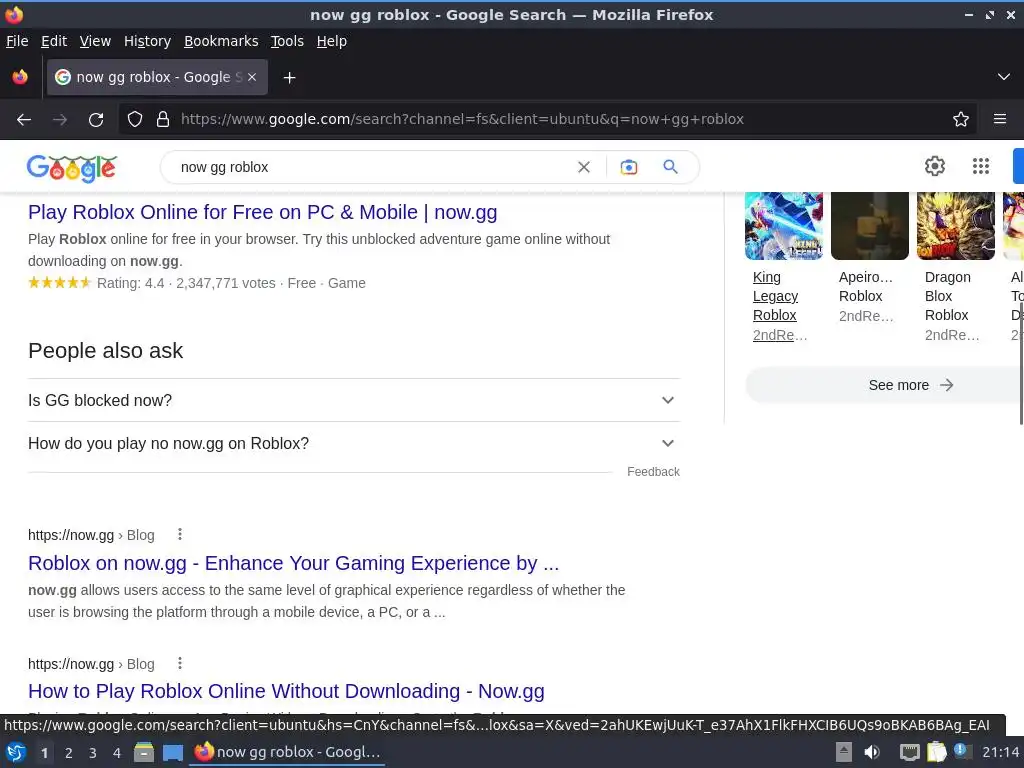The image size is (1024, 768).
Task: Open 'Roblox on now.gg - Enhance Your Gaming' link
Action: pos(293,563)
